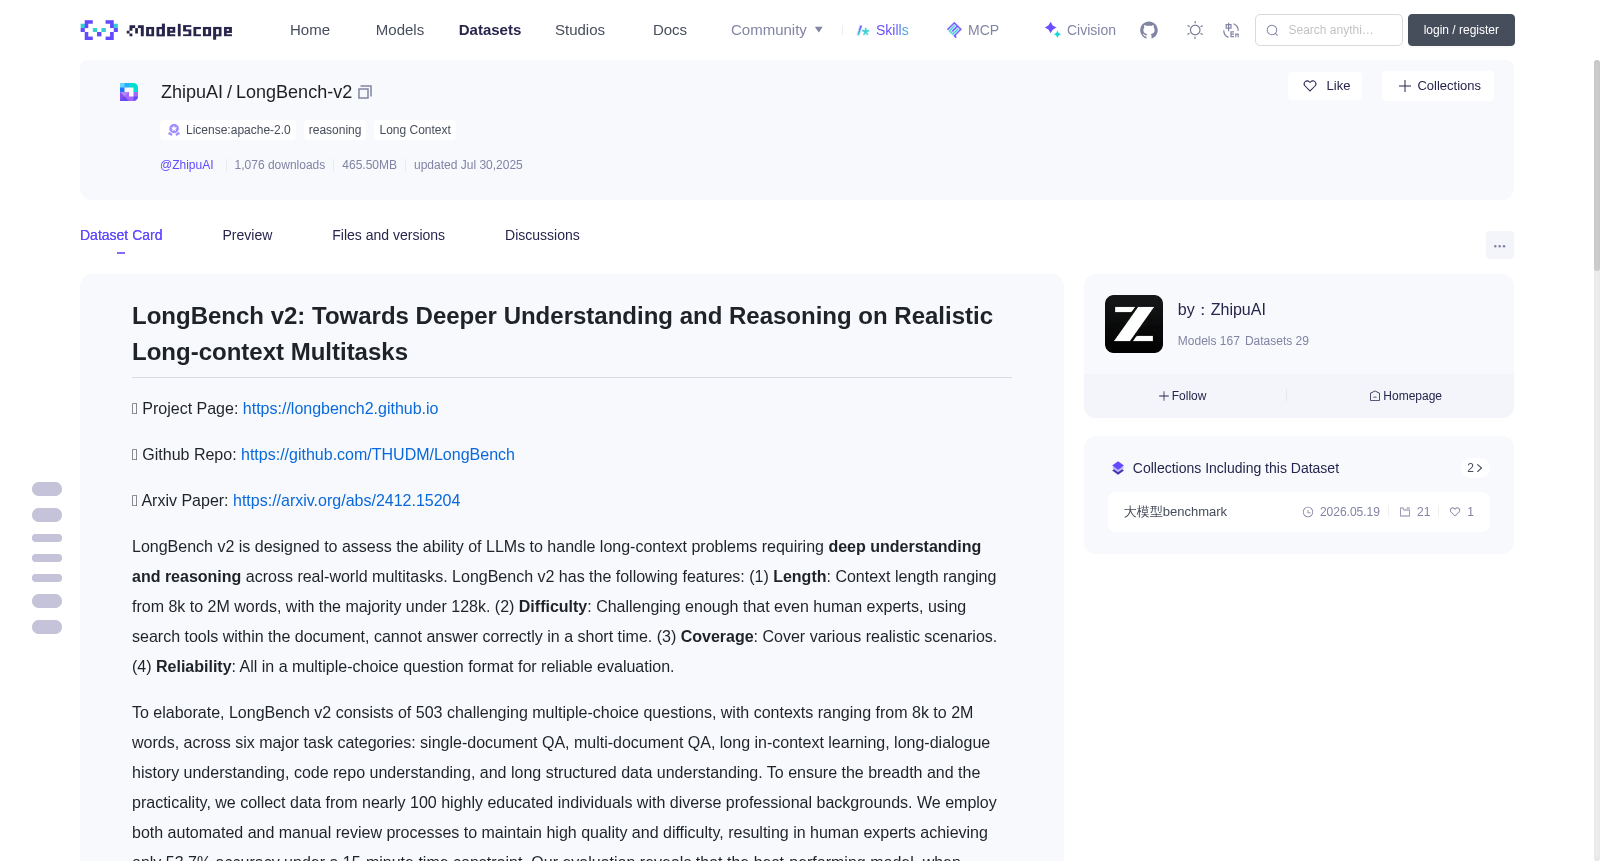Follow ZhipuAI with the Follow button
Viewport: 1600px width, 861px height.
pos(1183,396)
